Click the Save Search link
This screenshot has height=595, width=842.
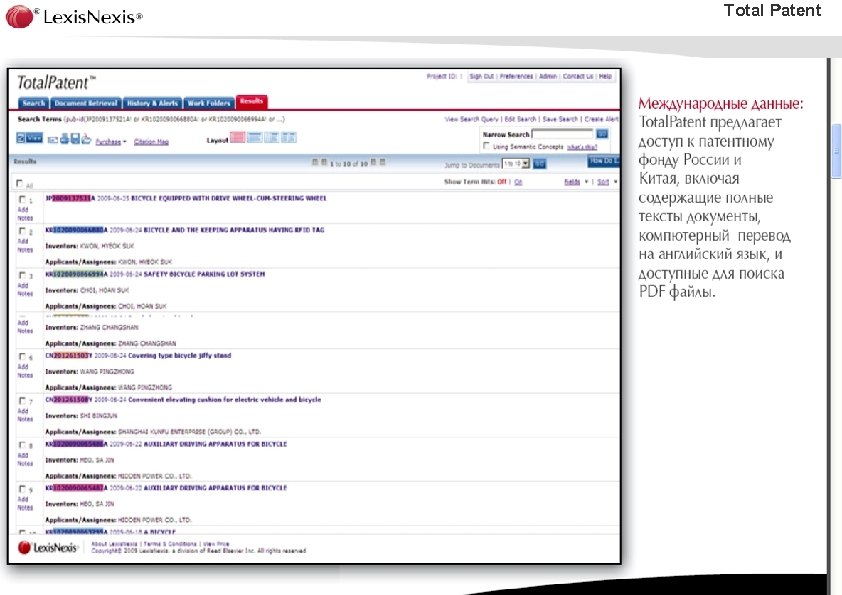(x=560, y=119)
